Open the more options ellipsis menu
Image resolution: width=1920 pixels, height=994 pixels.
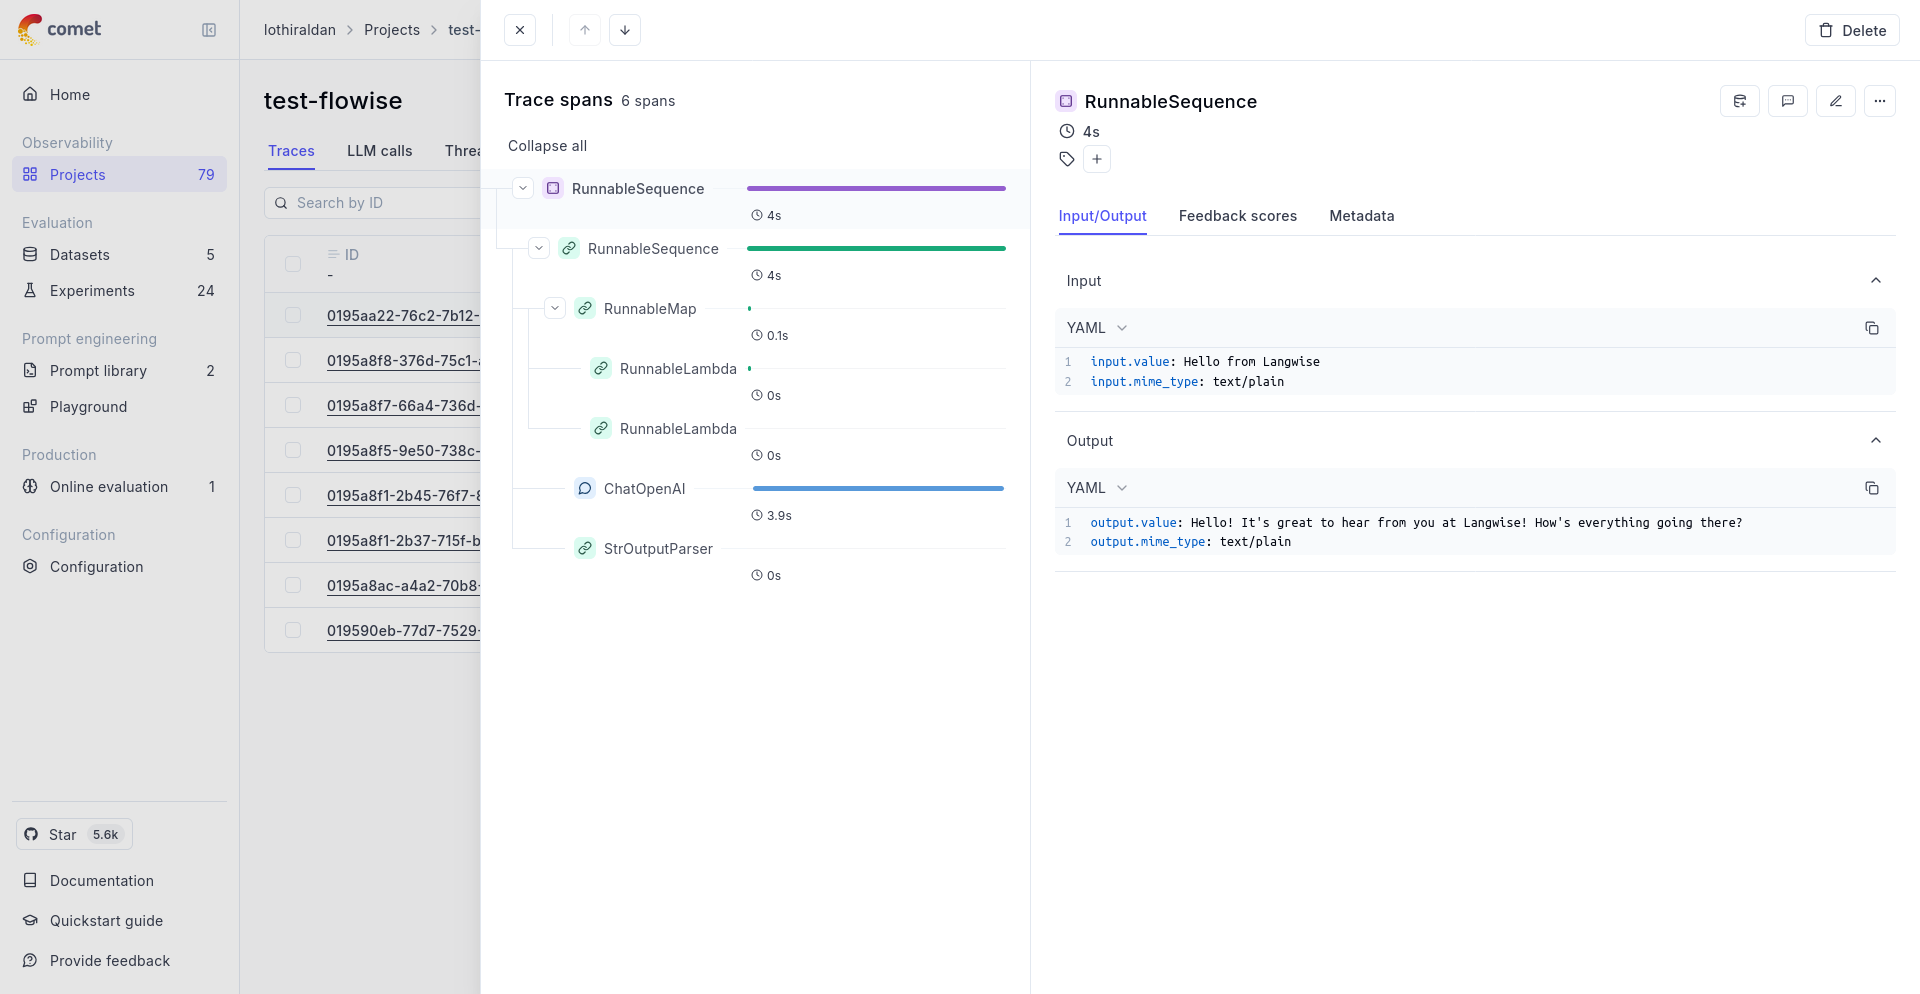pos(1882,101)
